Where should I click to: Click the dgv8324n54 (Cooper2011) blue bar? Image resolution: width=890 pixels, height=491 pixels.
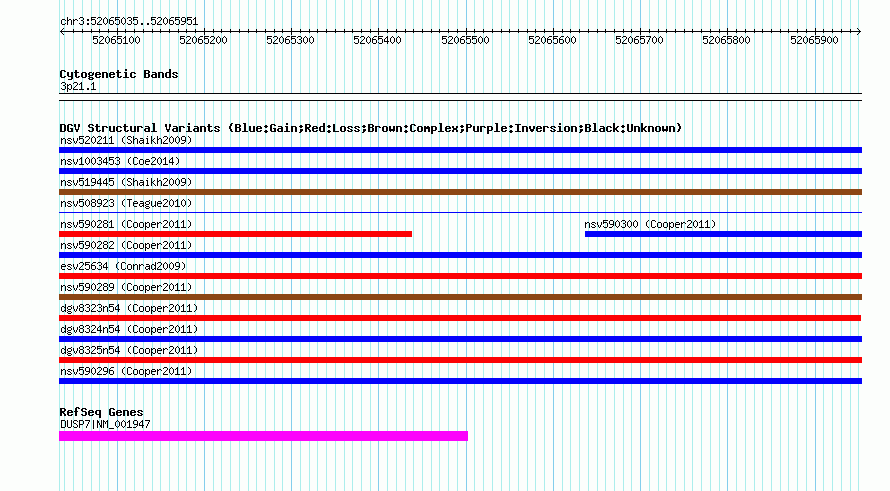coord(460,339)
